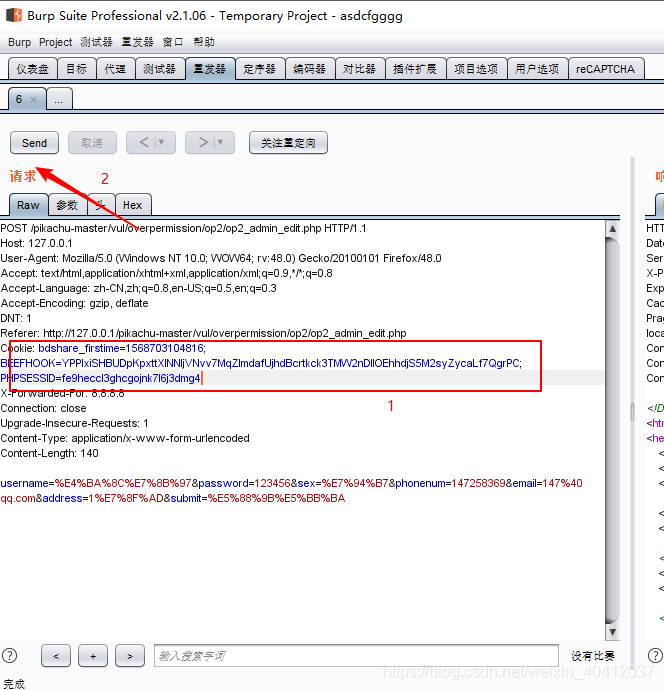The height and width of the screenshot is (690, 664).
Task: Click the Burp Suite logo icon
Action: pyautogui.click(x=14, y=15)
